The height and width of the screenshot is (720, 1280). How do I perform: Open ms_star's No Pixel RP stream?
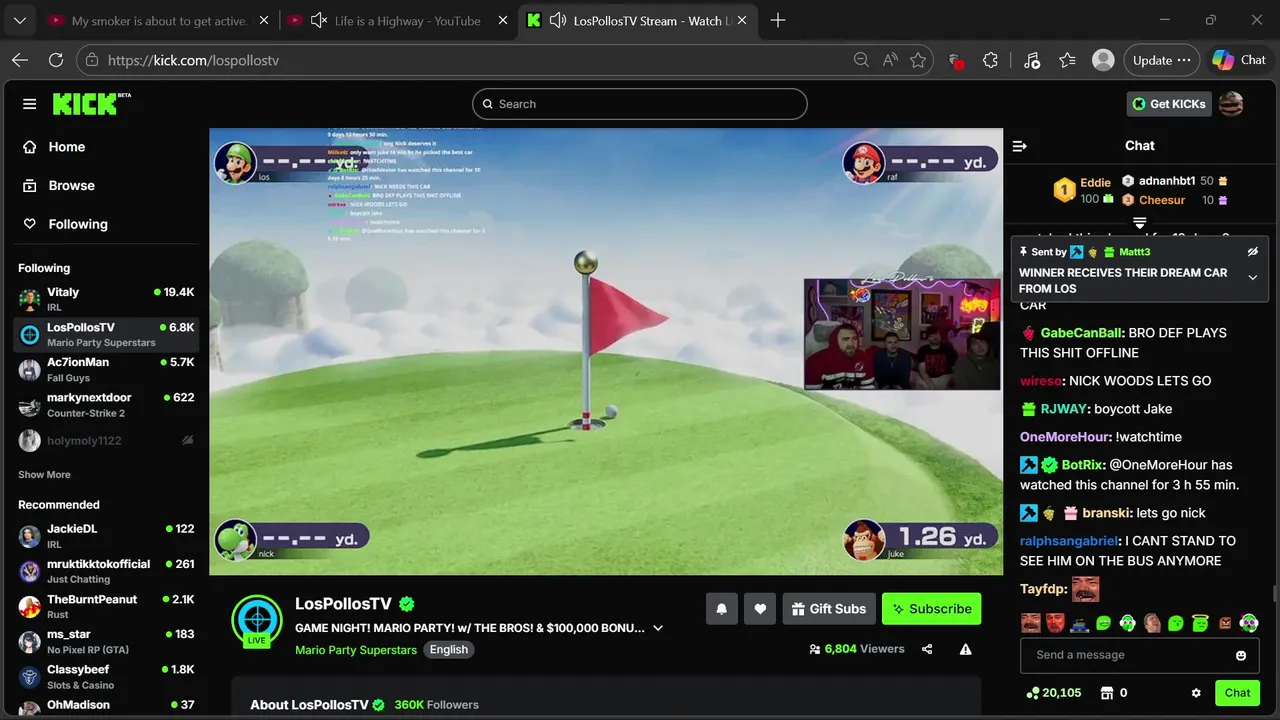click(x=106, y=641)
